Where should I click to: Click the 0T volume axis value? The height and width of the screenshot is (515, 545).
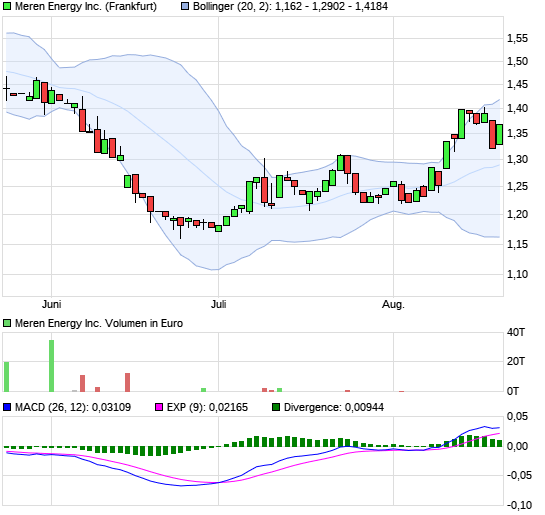[x=513, y=392]
